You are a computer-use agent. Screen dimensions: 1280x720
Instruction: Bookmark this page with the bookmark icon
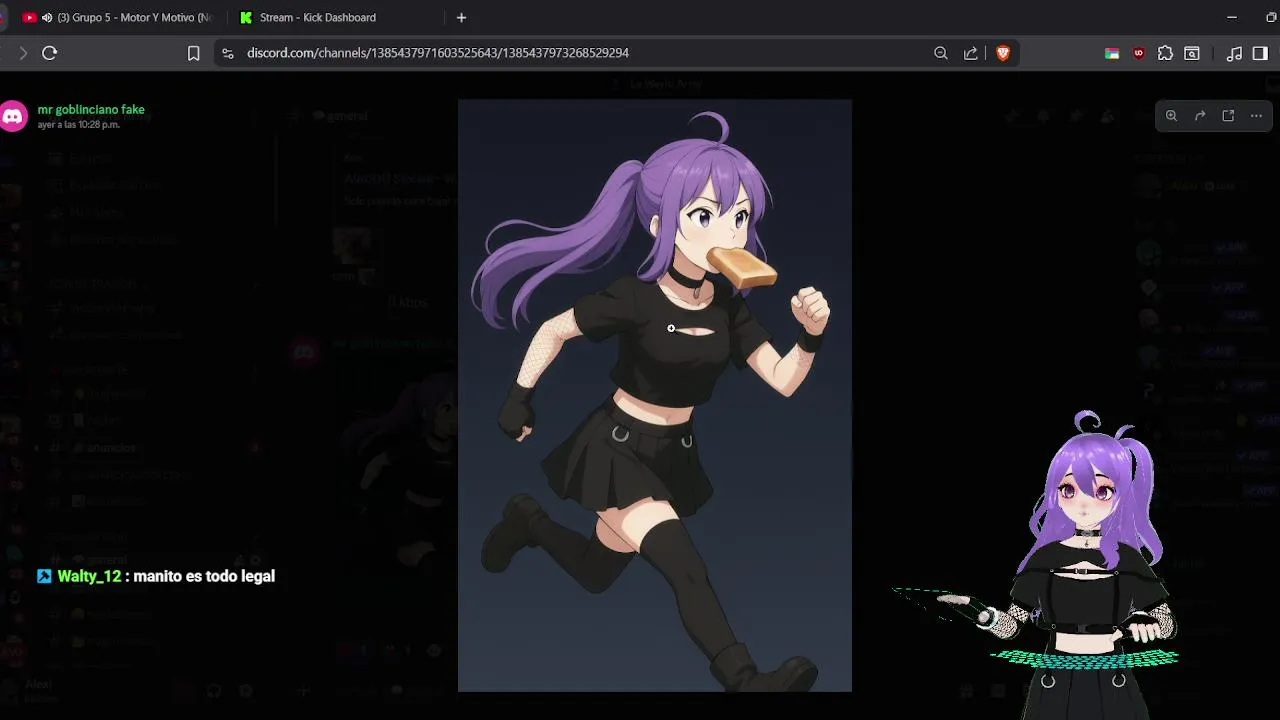pos(194,53)
